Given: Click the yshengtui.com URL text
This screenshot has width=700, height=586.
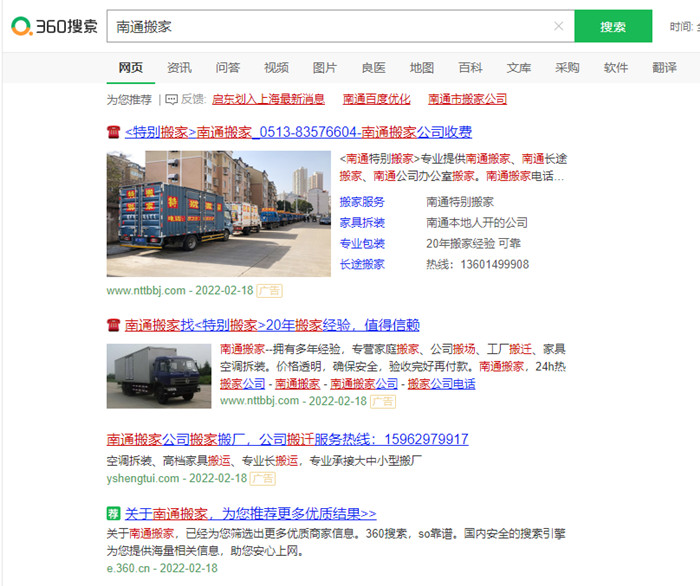Looking at the screenshot, I should tap(143, 478).
